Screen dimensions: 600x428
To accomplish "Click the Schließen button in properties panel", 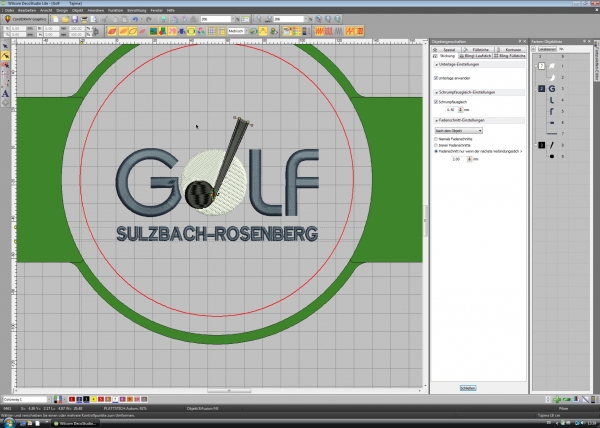I will [468, 388].
